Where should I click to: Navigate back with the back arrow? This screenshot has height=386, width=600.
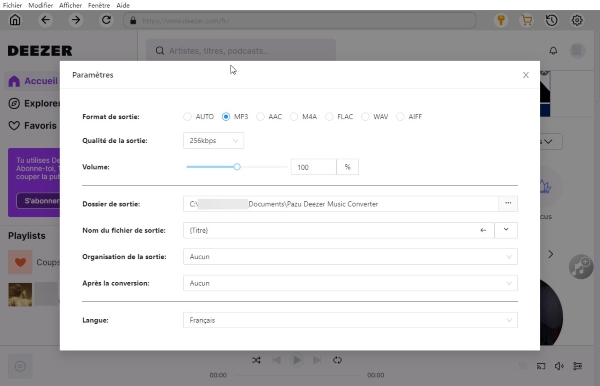click(46, 20)
